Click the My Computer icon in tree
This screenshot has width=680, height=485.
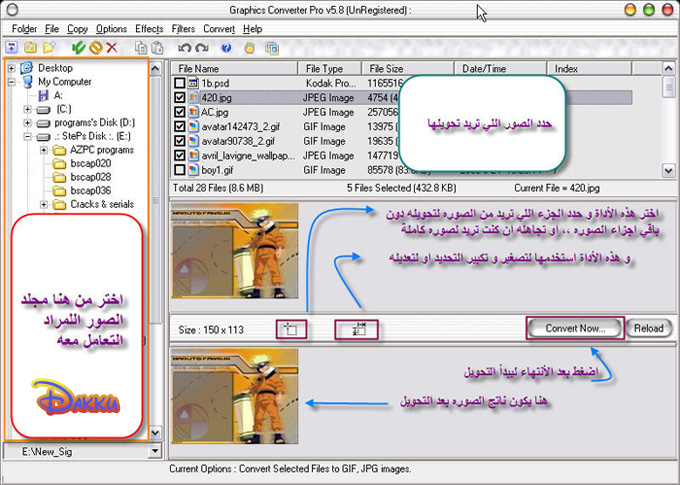[27, 82]
